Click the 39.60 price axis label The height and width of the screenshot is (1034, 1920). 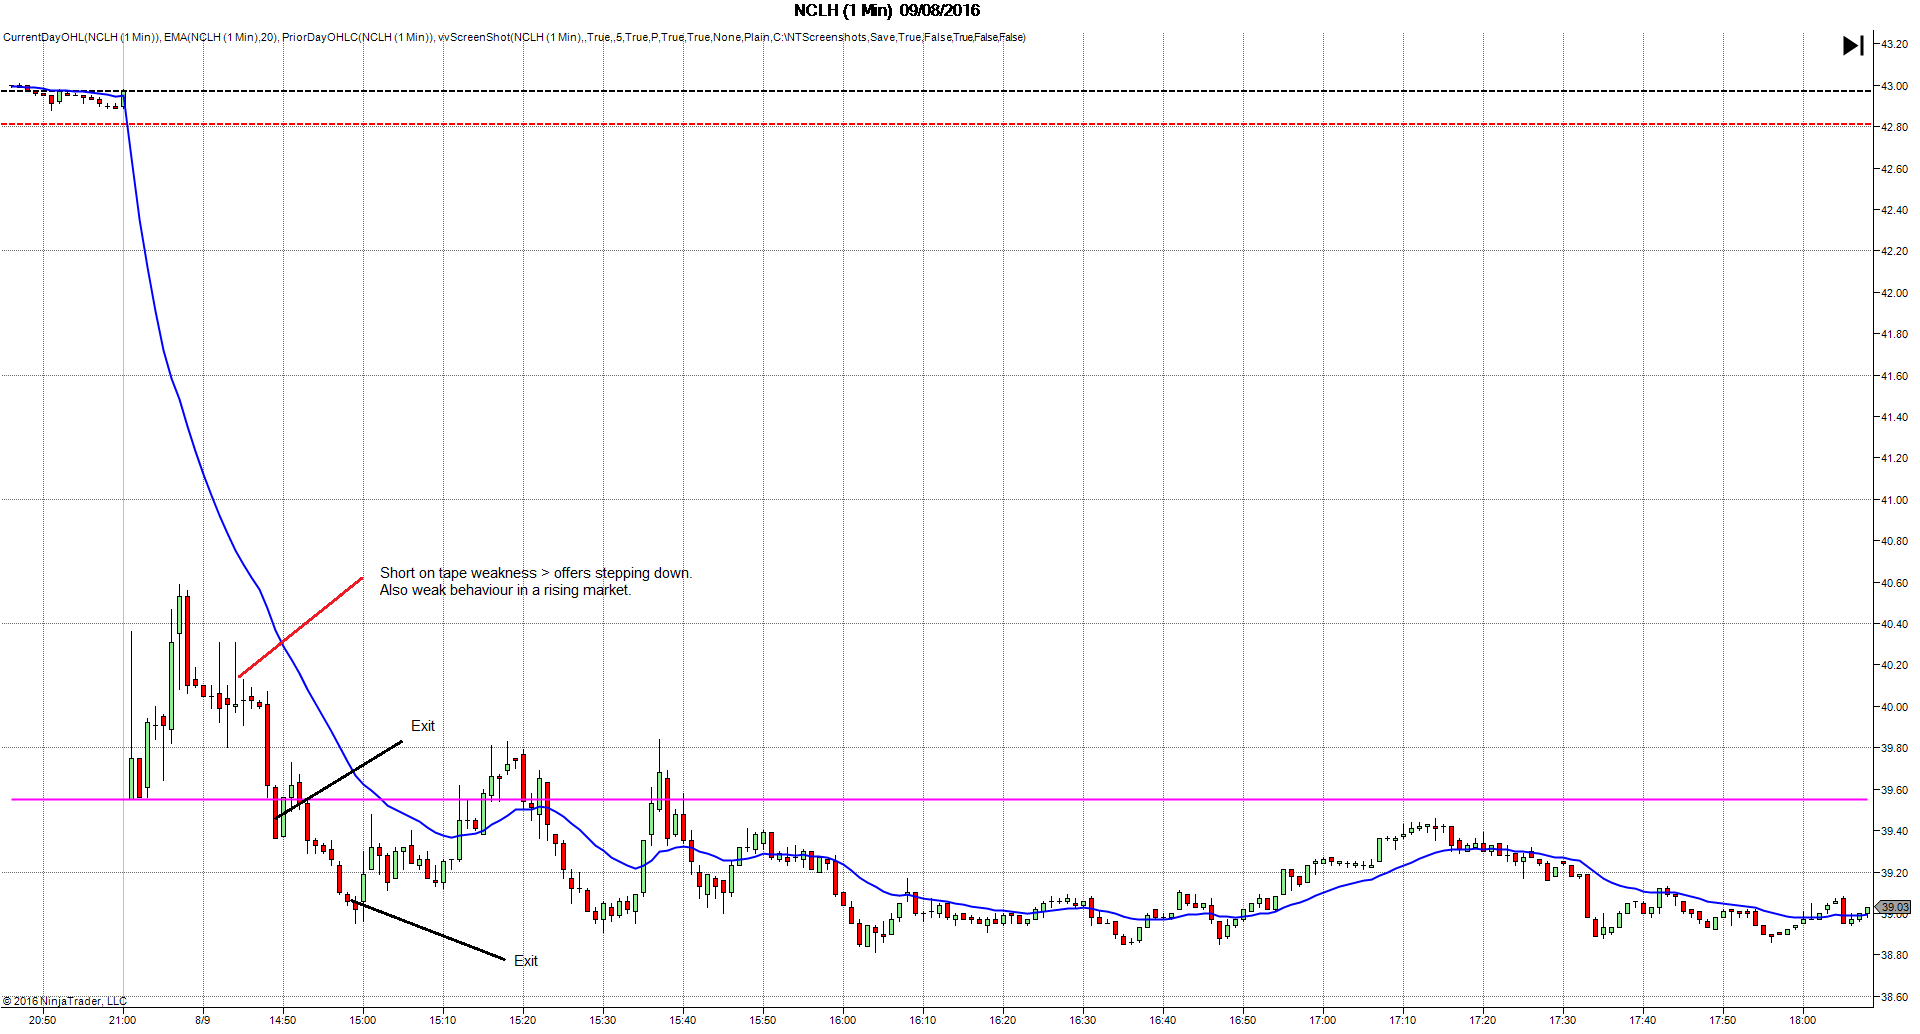(x=1894, y=790)
